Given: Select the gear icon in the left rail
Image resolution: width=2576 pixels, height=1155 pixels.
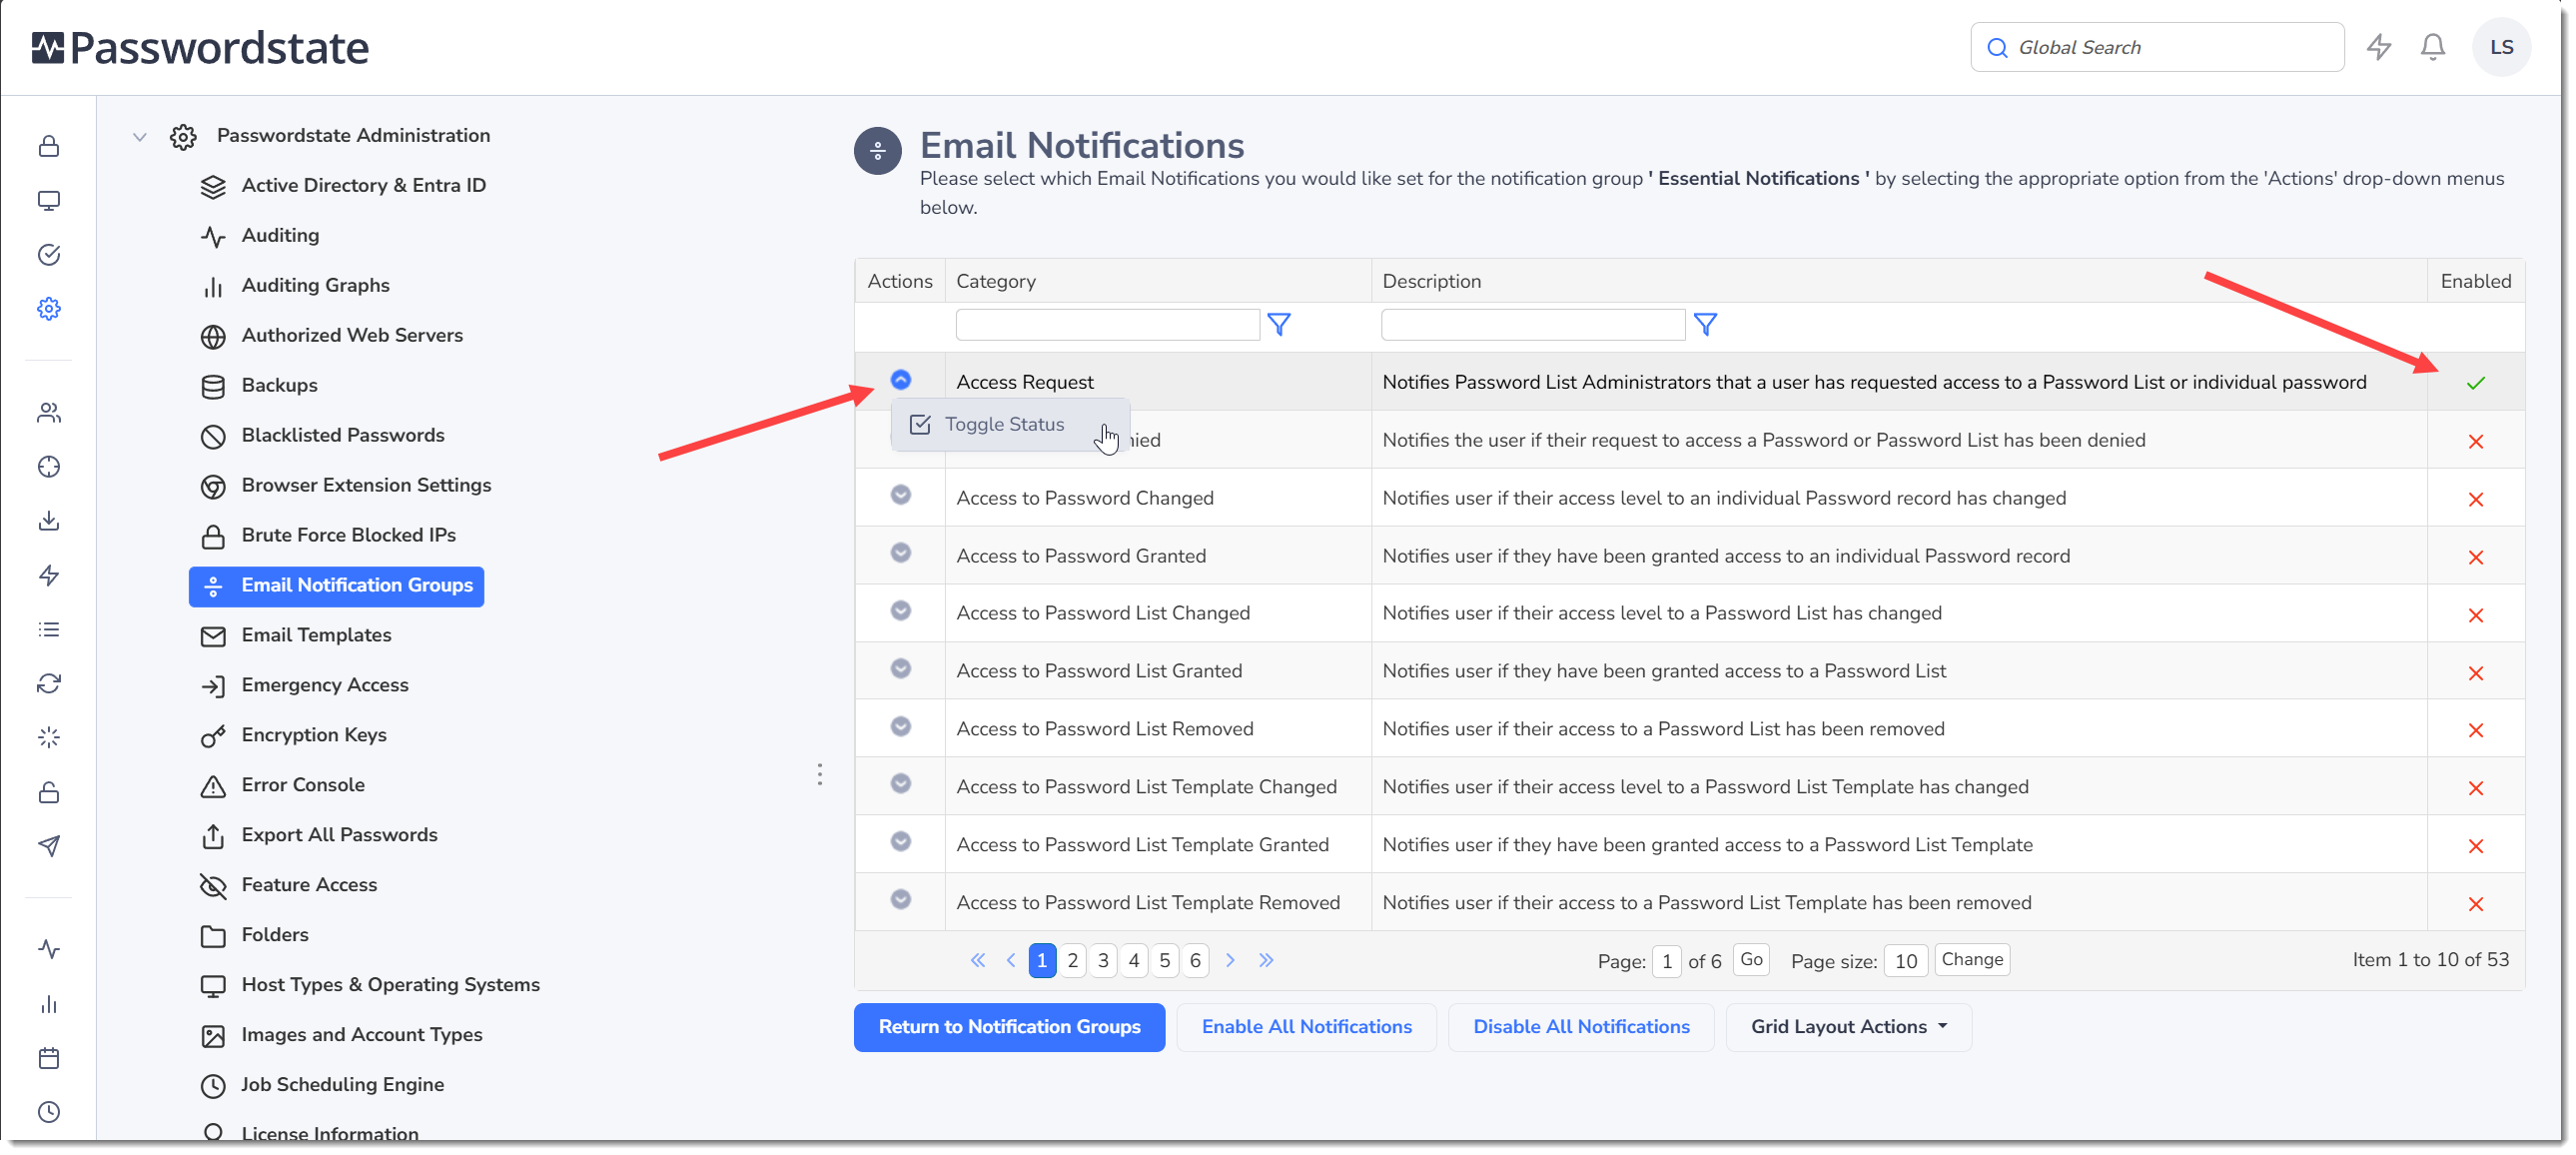Looking at the screenshot, I should tap(48, 309).
